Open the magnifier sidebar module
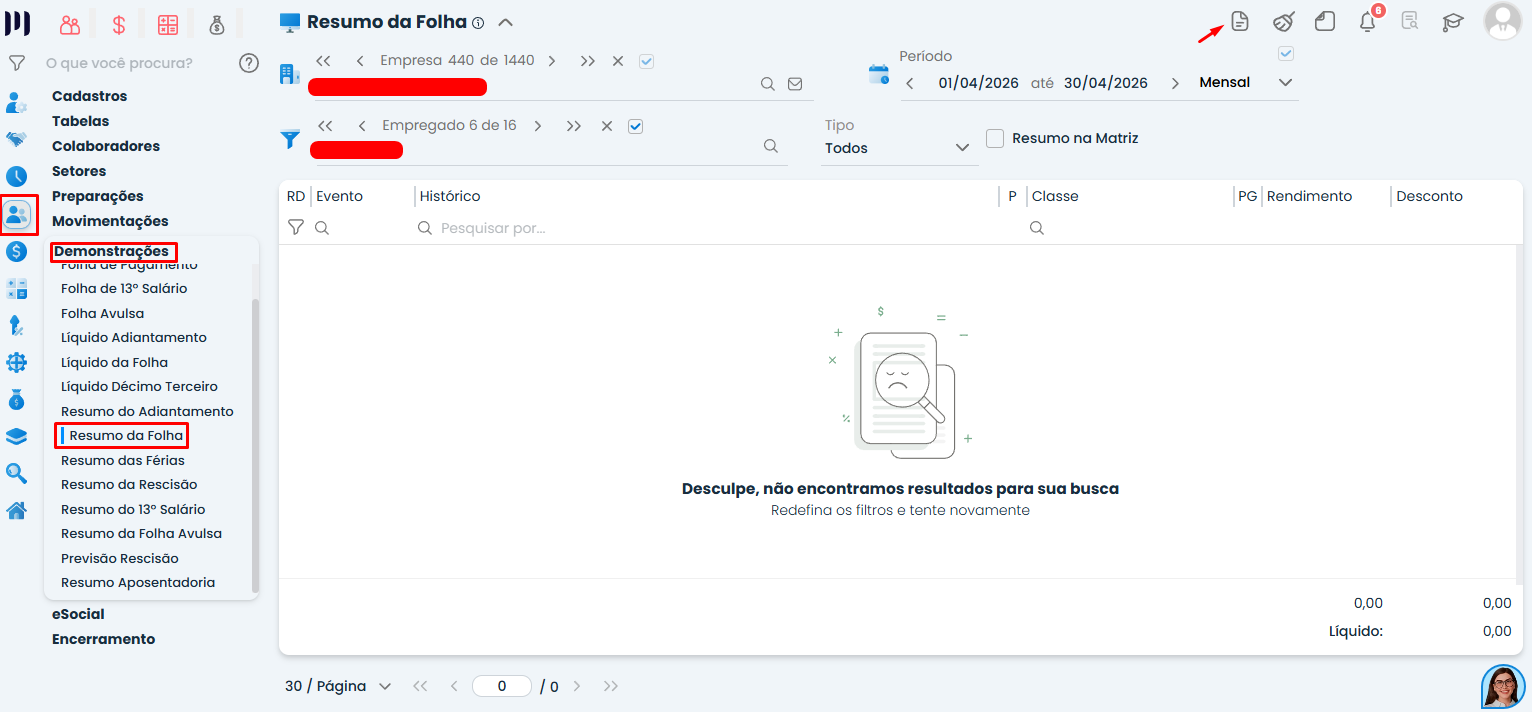Screen dimensions: 1532x712 (x=16, y=473)
